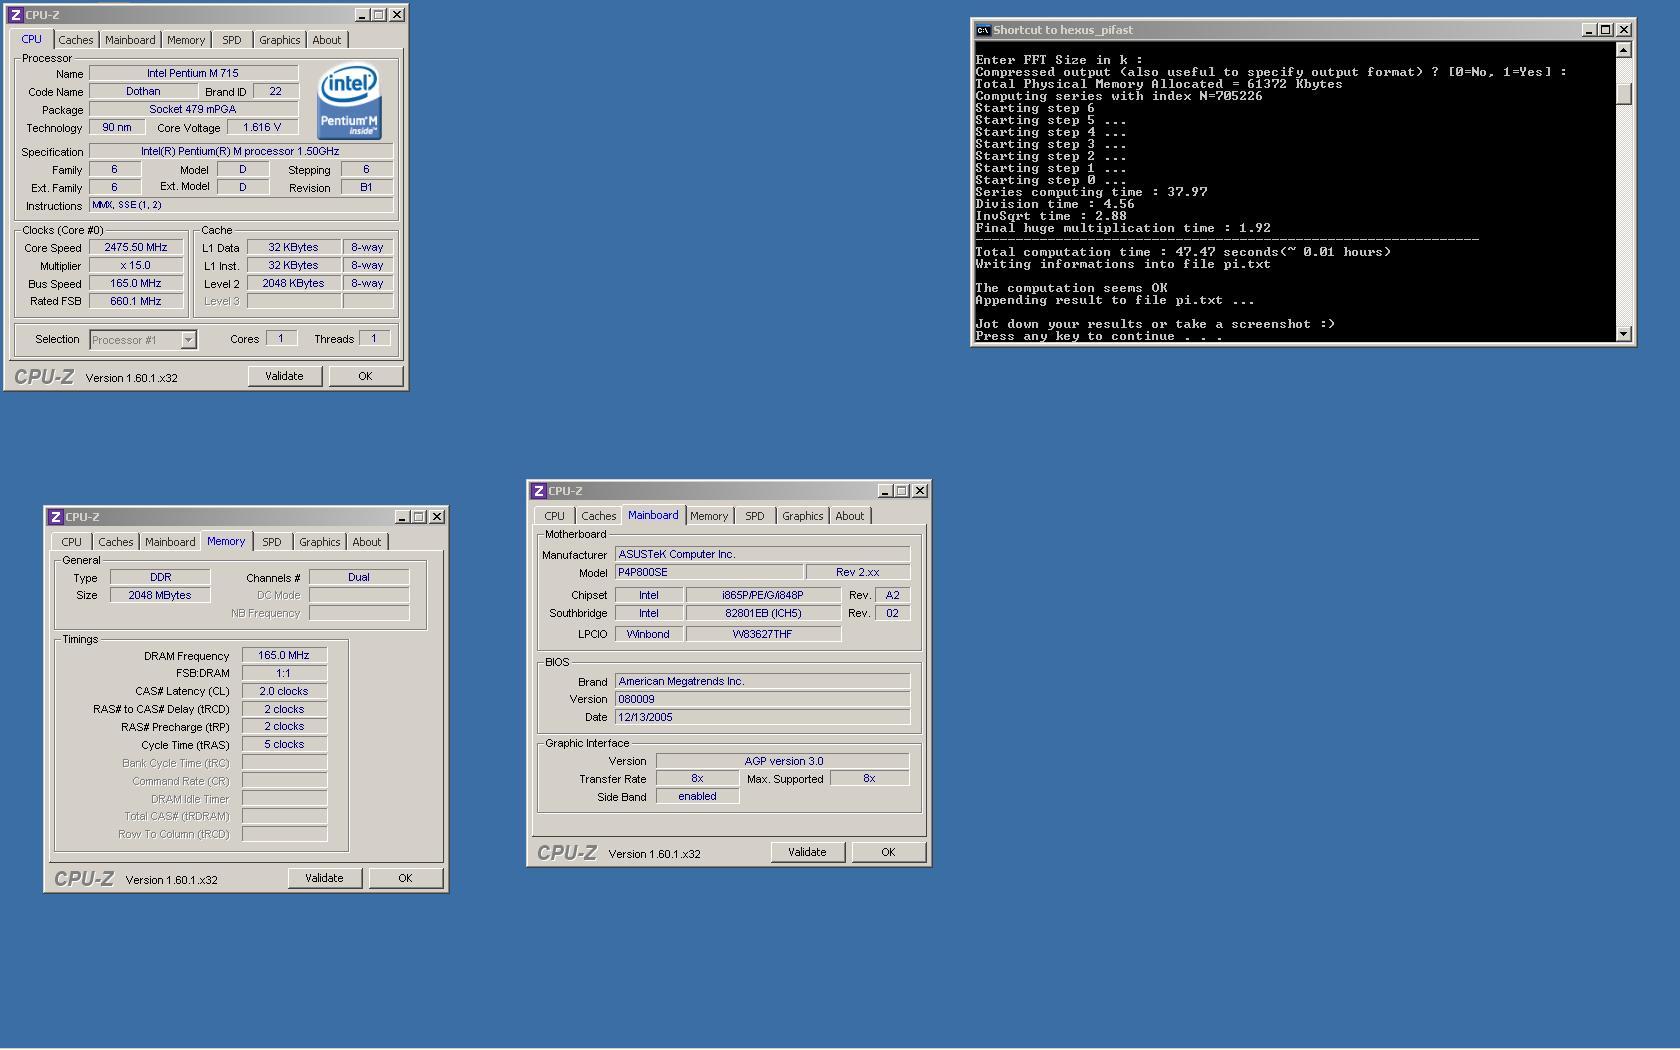Click the DRAM Frequency value 165.0 MHz
The width and height of the screenshot is (1680, 1050).
coord(284,655)
